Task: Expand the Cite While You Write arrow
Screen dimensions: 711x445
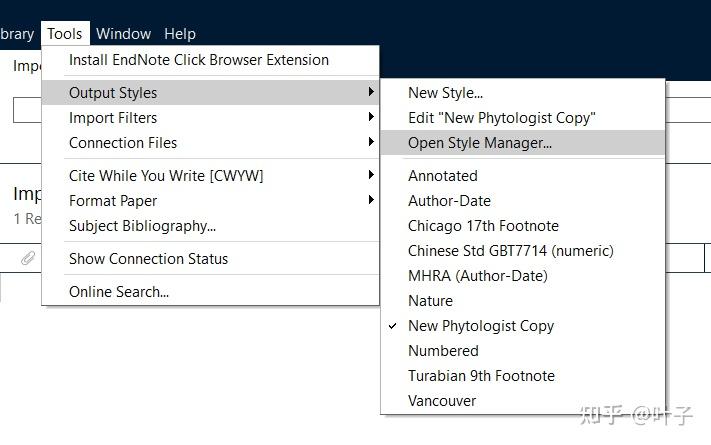Action: [x=371, y=175]
